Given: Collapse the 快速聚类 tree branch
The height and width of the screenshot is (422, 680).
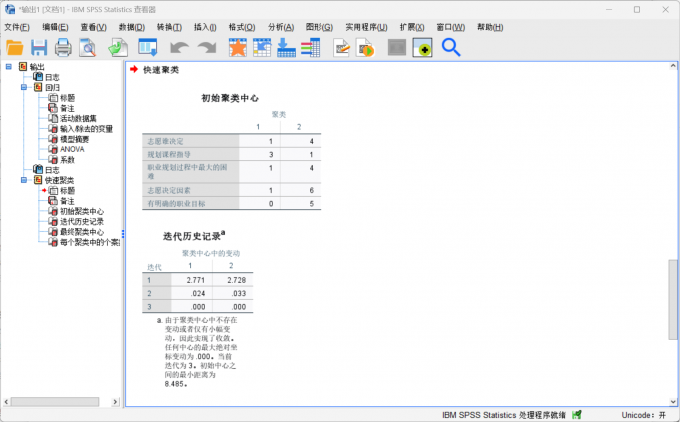Looking at the screenshot, I should pyautogui.click(x=24, y=180).
